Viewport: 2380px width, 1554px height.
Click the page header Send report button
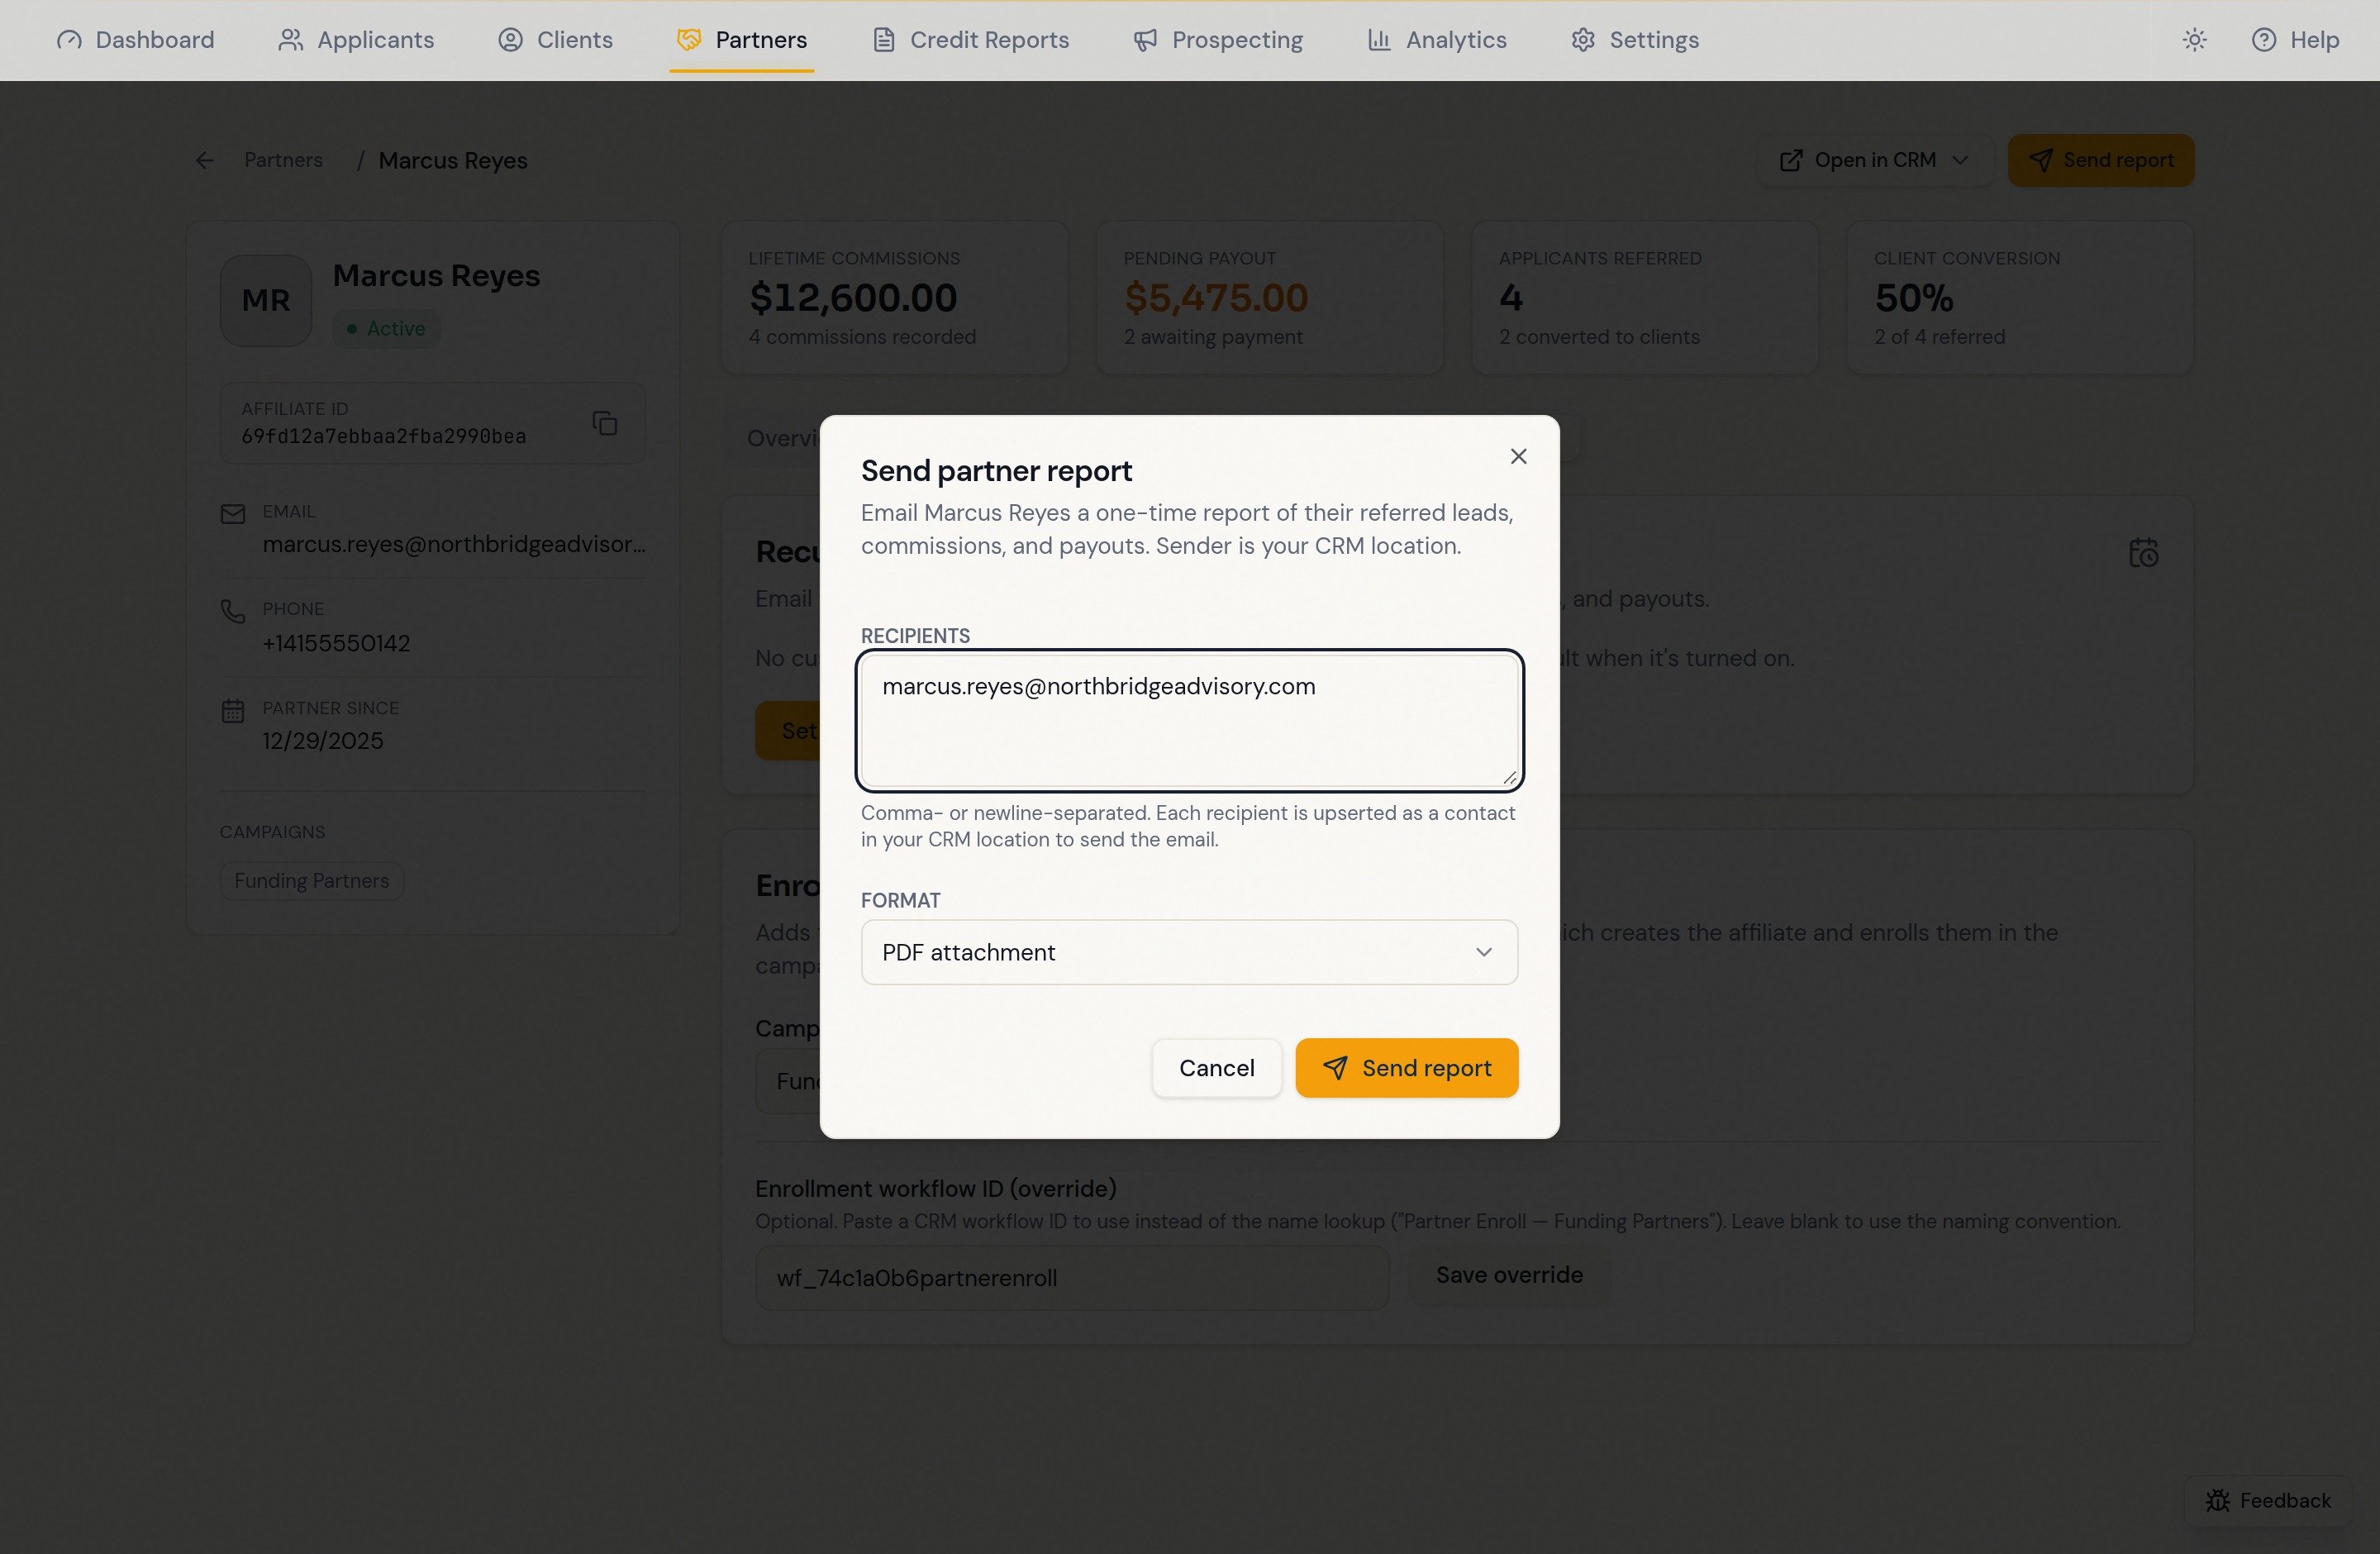2101,160
